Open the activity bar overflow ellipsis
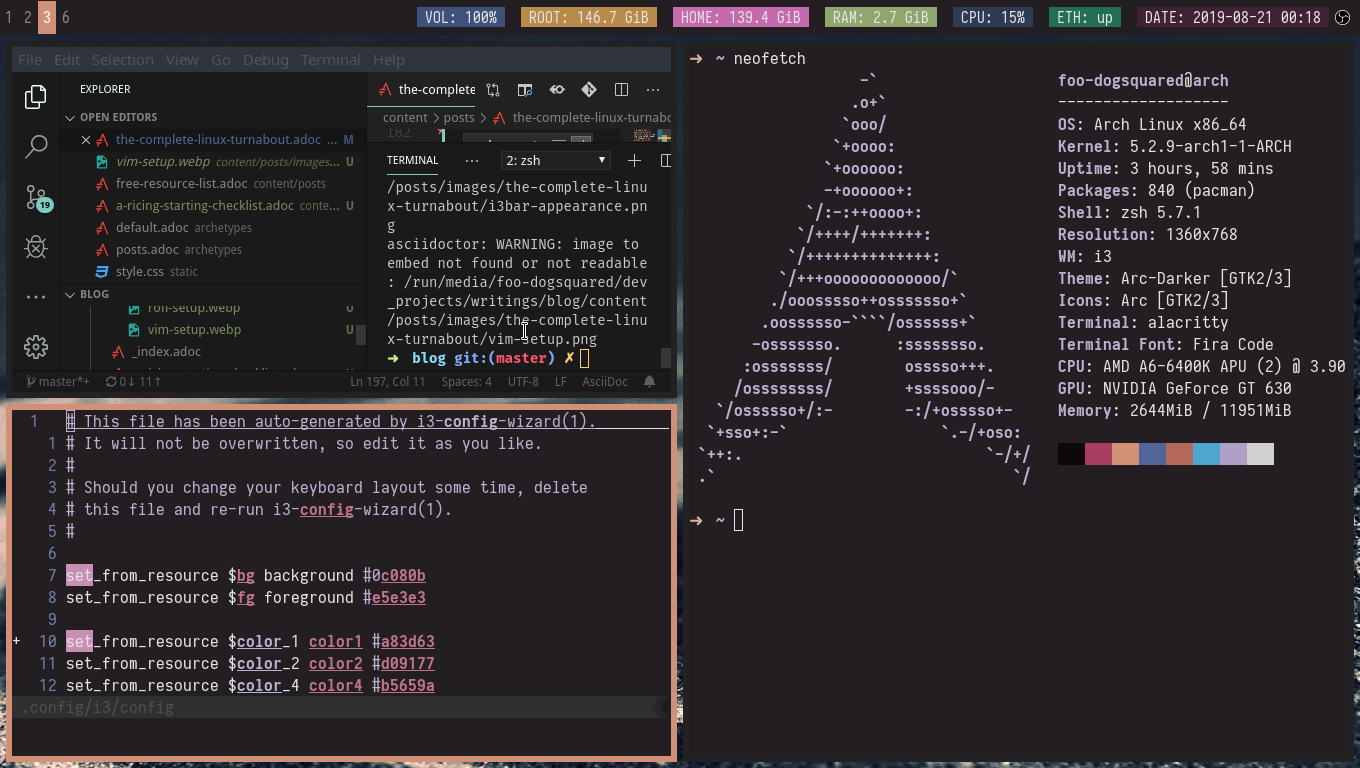1360x768 pixels. [x=36, y=297]
